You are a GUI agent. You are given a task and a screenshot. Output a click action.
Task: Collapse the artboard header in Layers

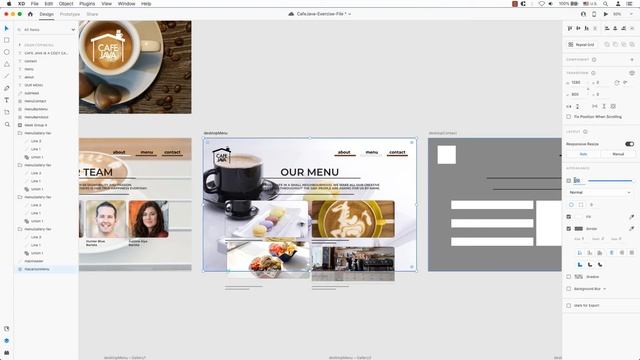[x=20, y=45]
